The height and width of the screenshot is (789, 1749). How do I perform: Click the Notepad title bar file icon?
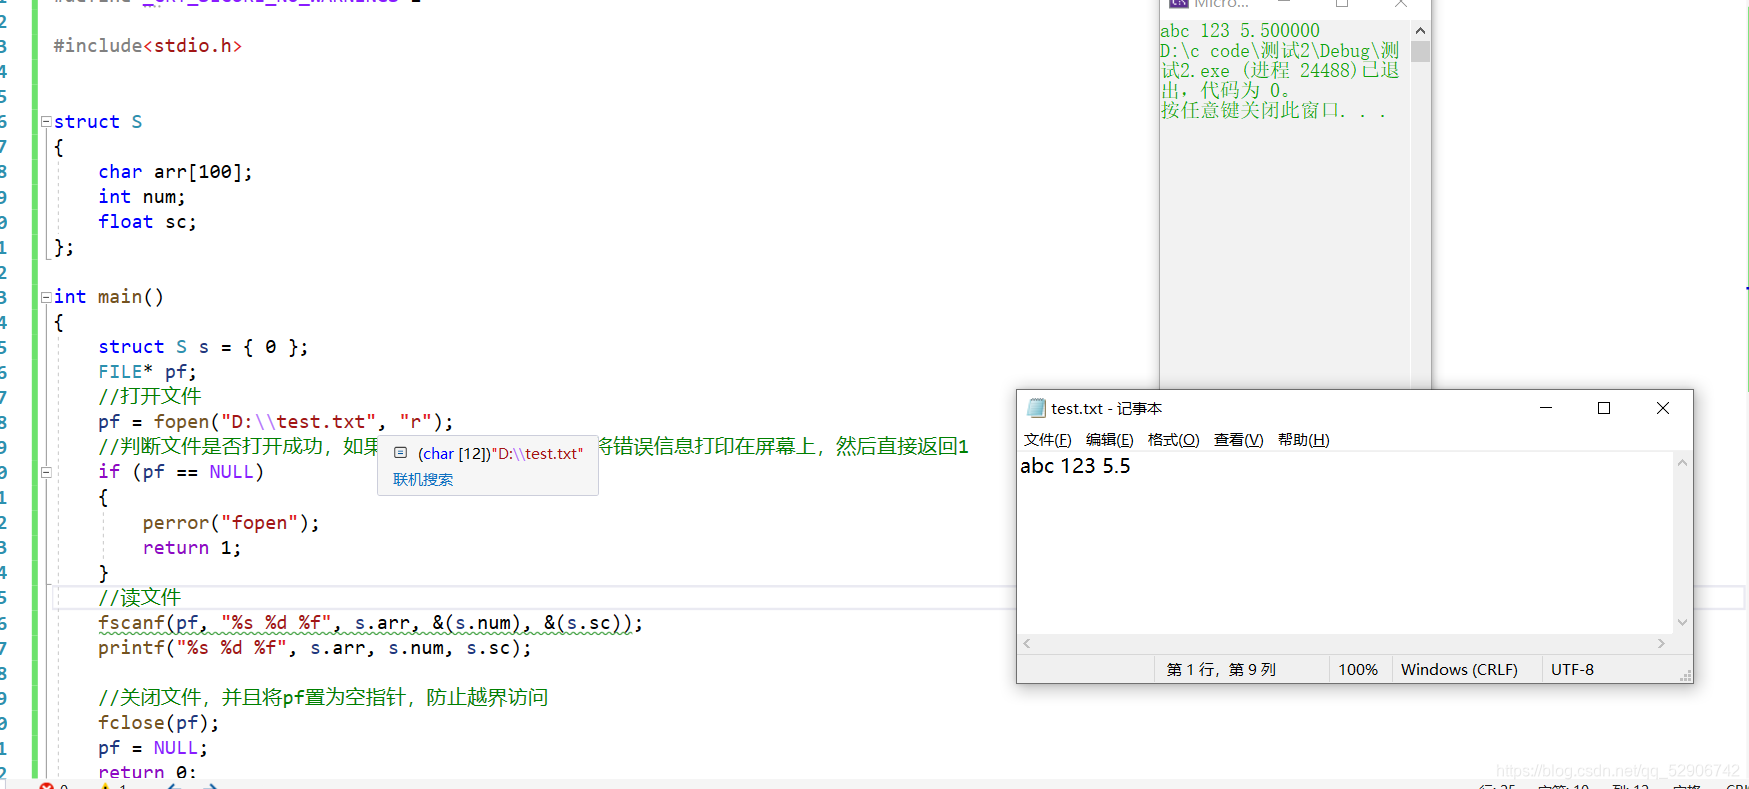click(1036, 408)
